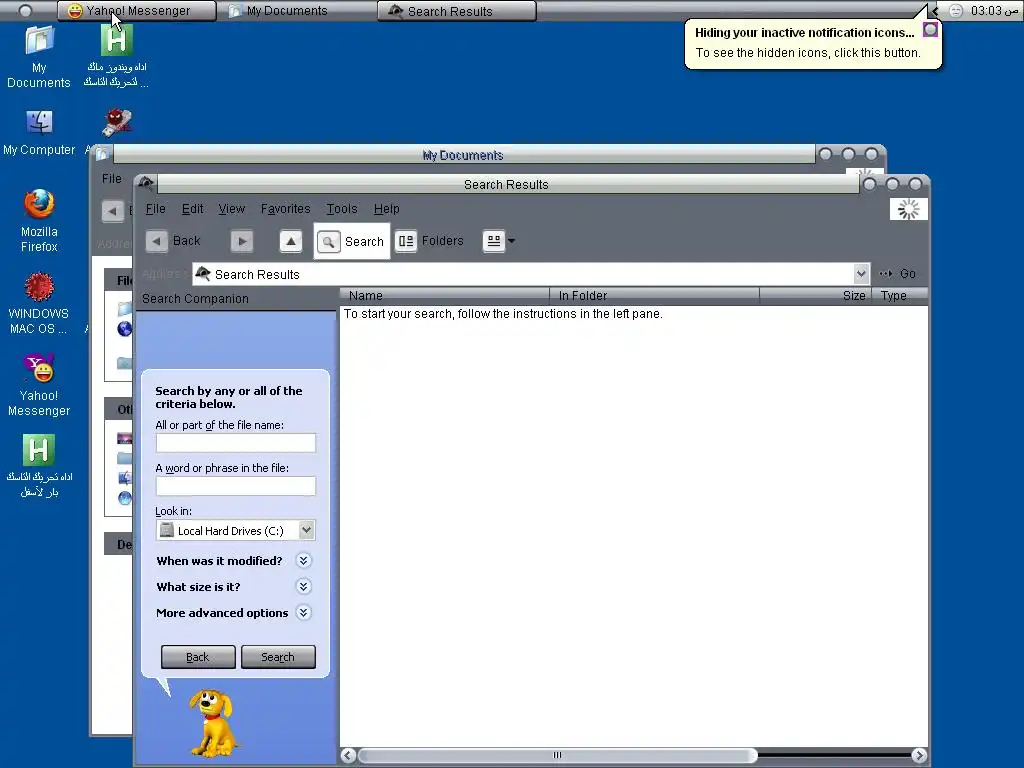Viewport: 1024px width, 768px height.
Task: Switch to My Documents taskbar button
Action: point(297,11)
